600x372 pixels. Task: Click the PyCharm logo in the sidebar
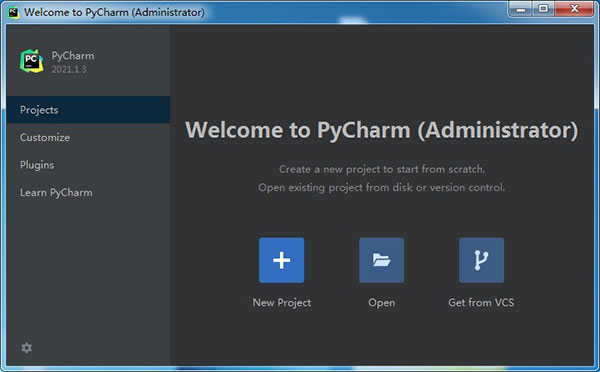click(31, 61)
